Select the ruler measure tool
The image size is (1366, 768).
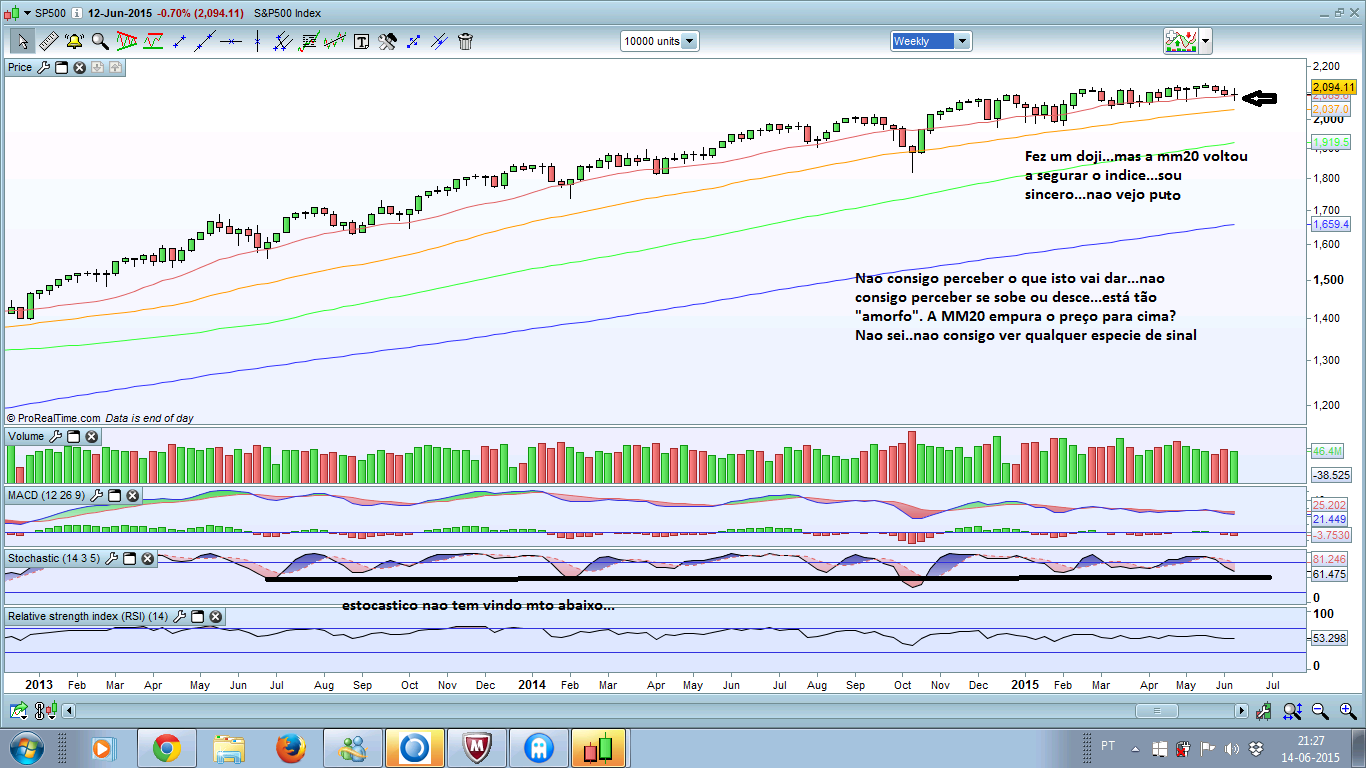click(48, 41)
